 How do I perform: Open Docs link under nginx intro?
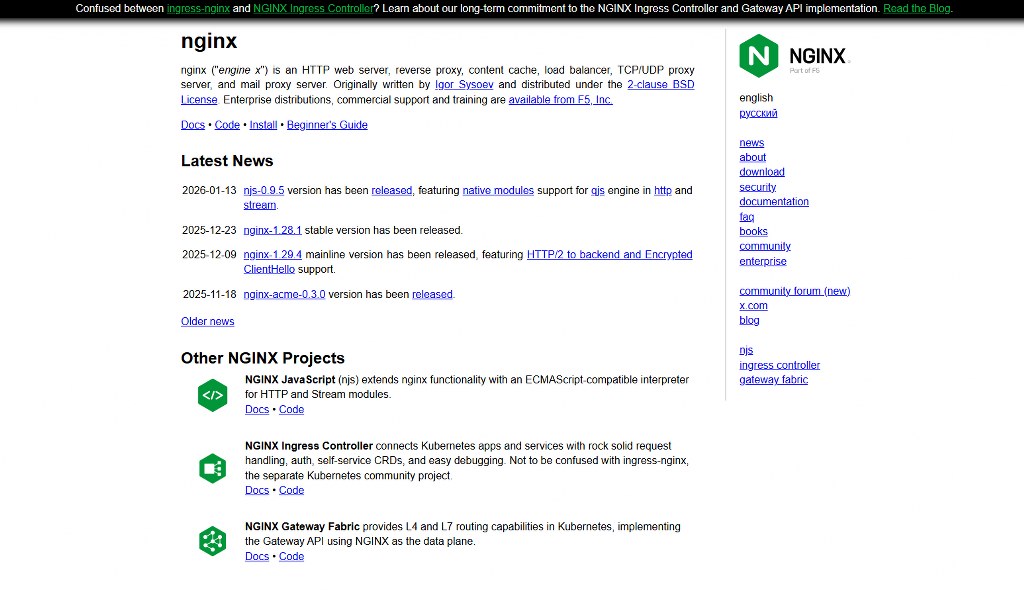(193, 125)
